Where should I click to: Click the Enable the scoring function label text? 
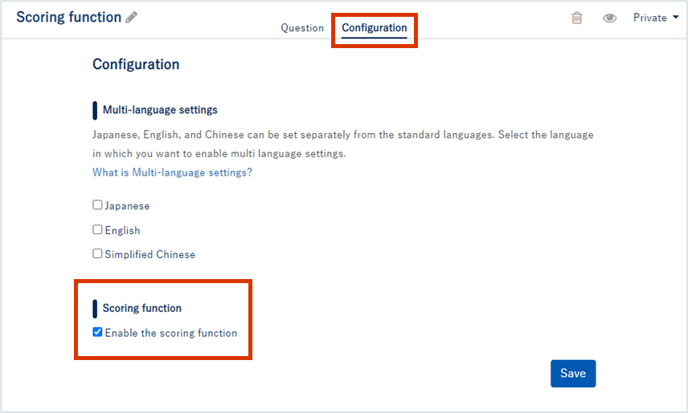pyautogui.click(x=171, y=333)
